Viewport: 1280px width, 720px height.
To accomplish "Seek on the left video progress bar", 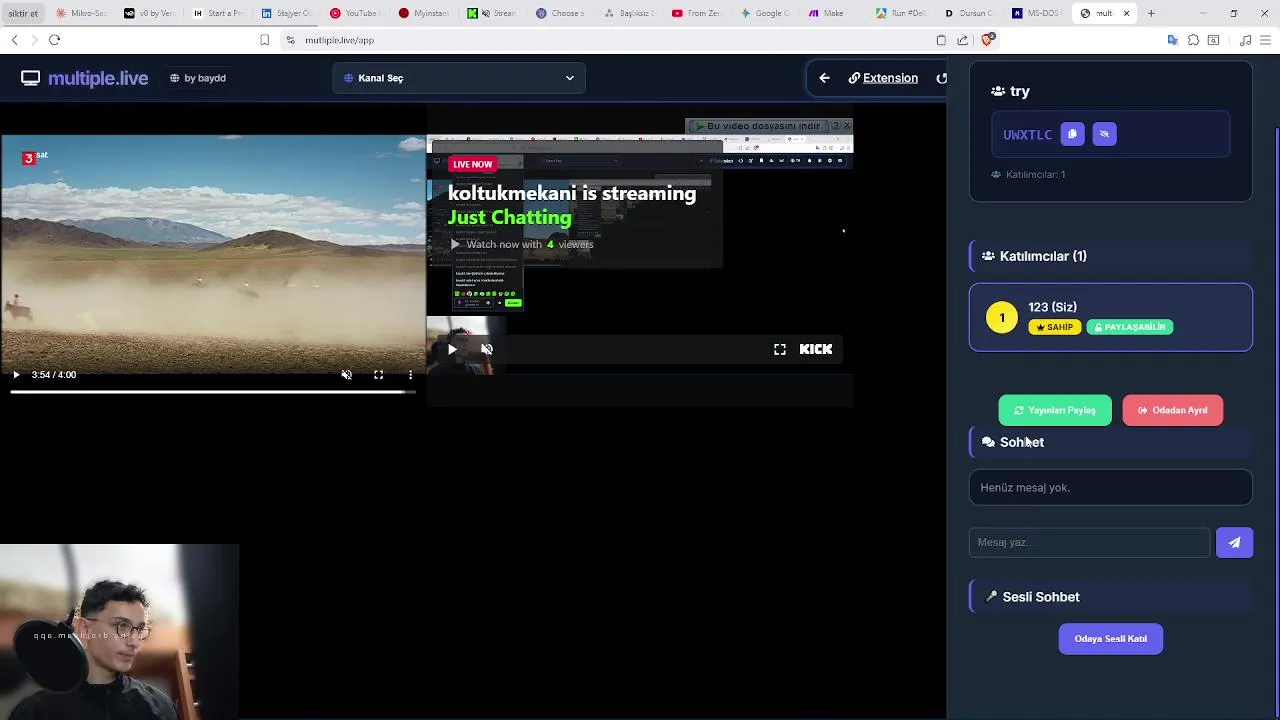I will pos(213,391).
